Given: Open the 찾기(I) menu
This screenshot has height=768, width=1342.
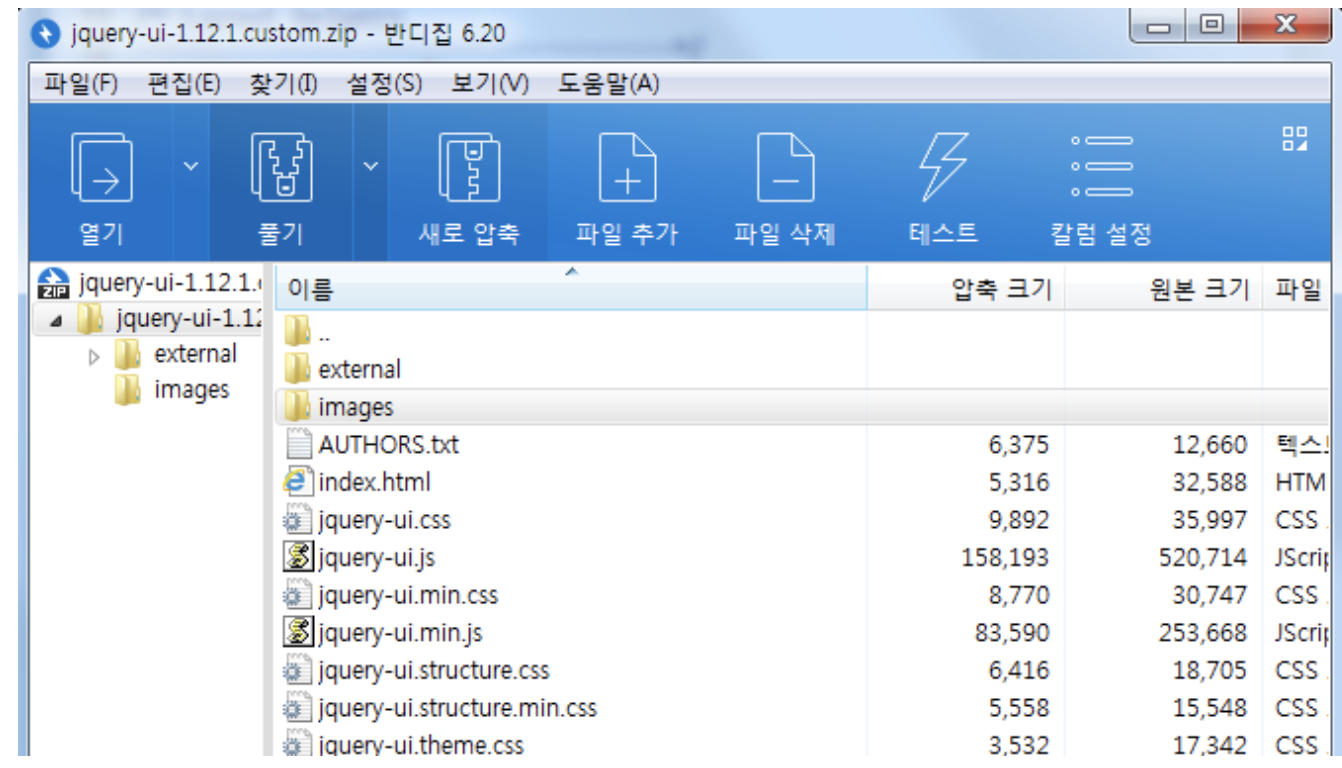Looking at the screenshot, I should coord(283,84).
